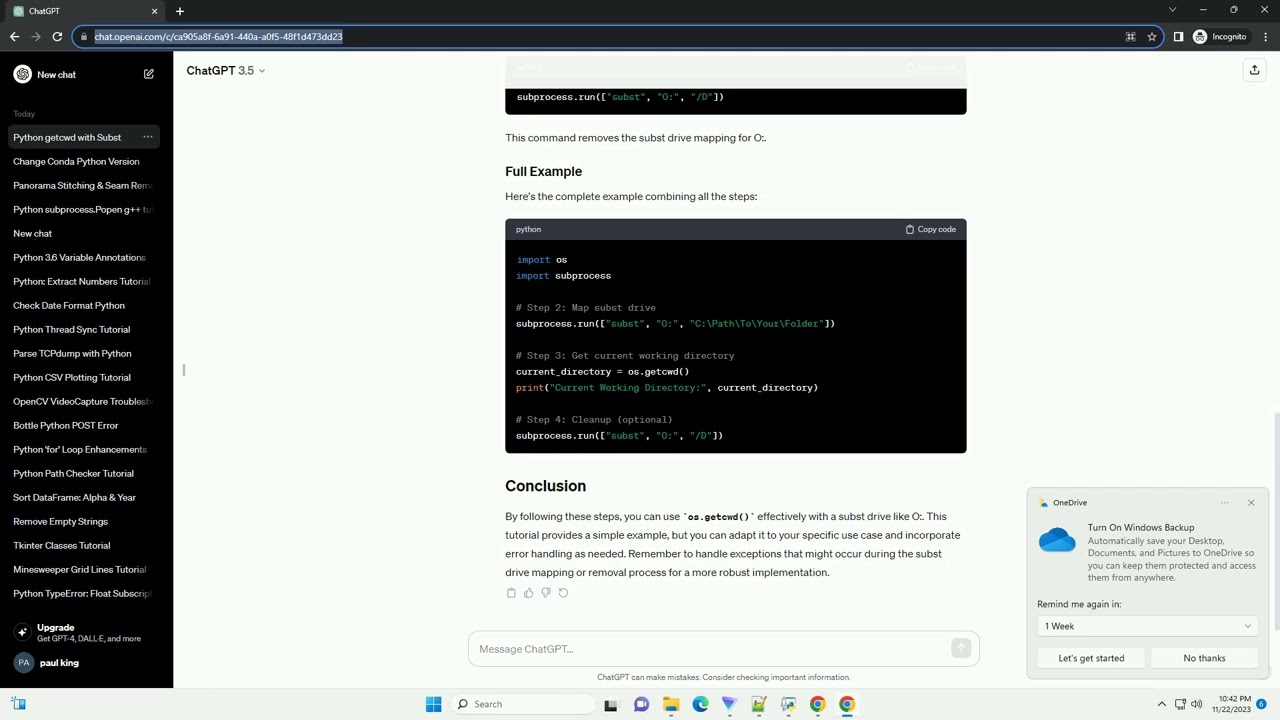The image size is (1280, 720).
Task: Click Copy code on the full example block
Action: 931,229
